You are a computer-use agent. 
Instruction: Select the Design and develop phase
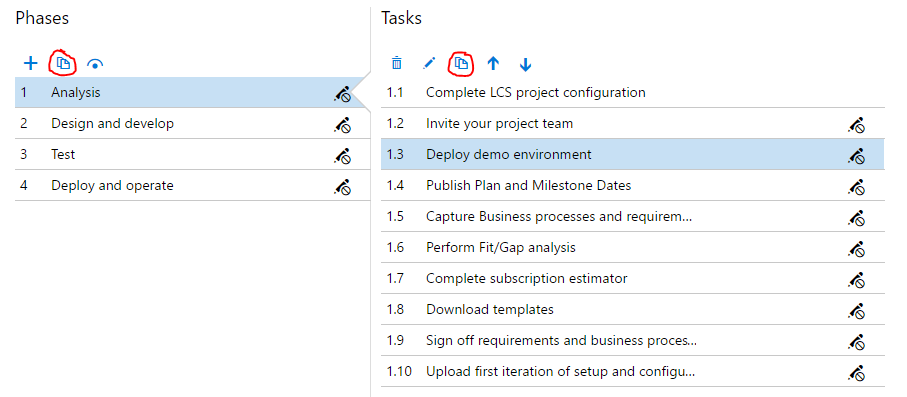(x=193, y=123)
